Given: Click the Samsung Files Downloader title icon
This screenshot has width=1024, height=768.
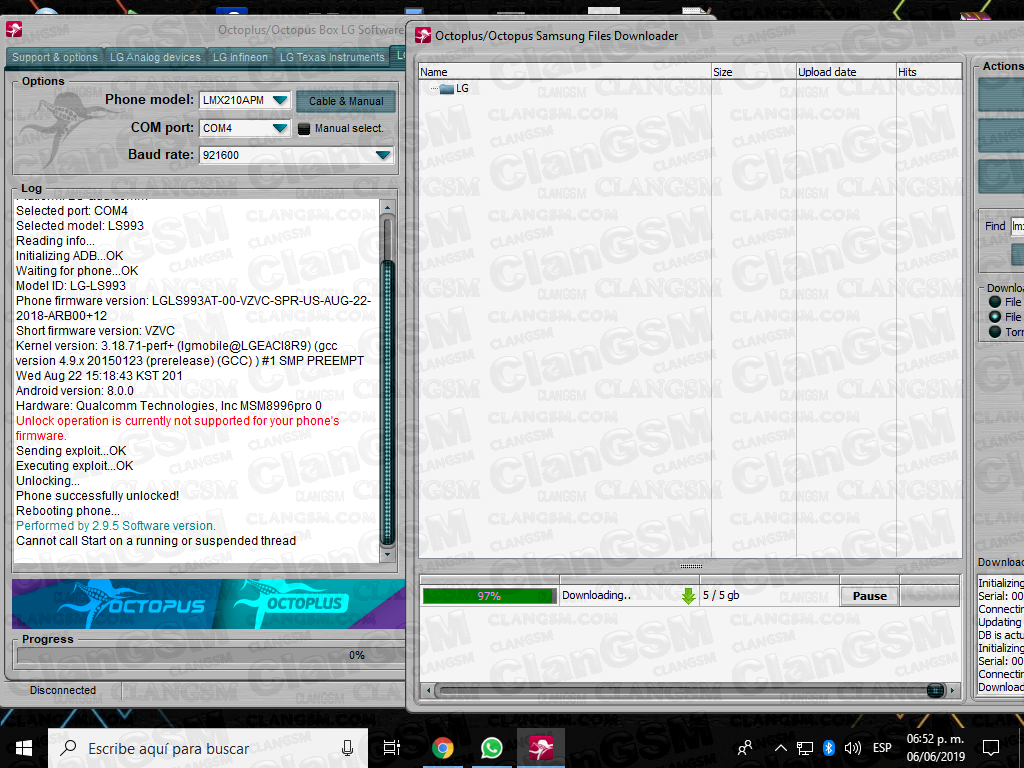Looking at the screenshot, I should tap(423, 36).
